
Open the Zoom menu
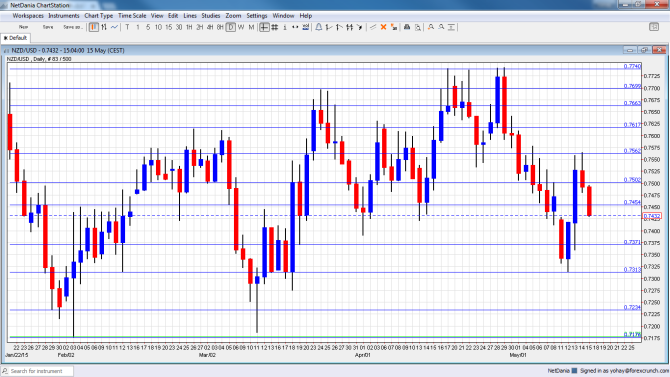pos(233,16)
